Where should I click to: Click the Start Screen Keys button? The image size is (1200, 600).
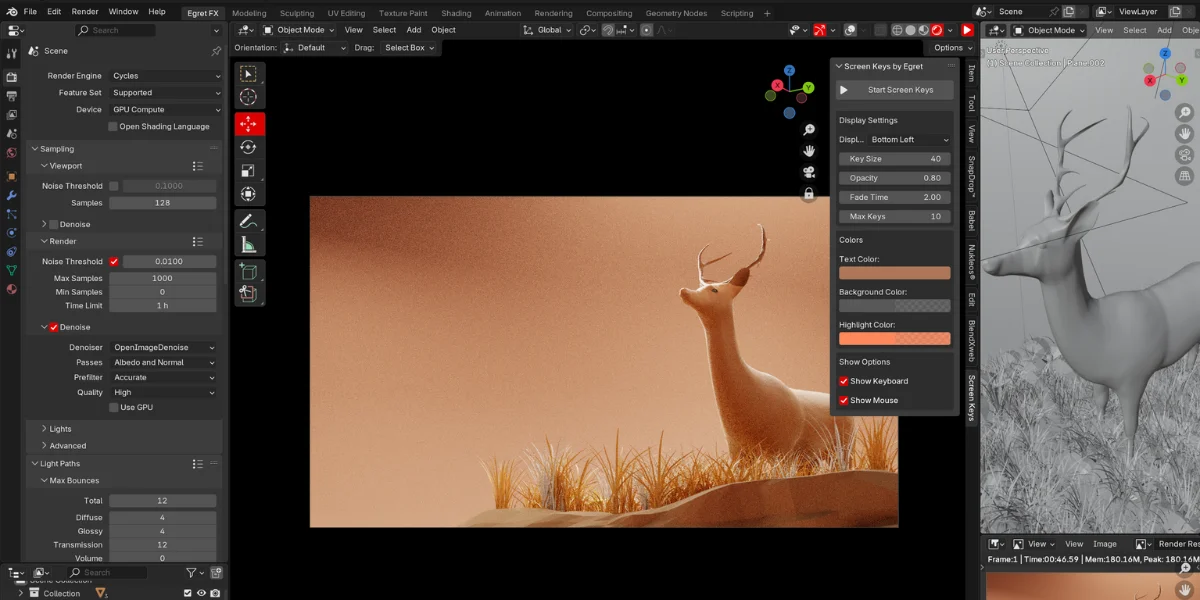[894, 89]
